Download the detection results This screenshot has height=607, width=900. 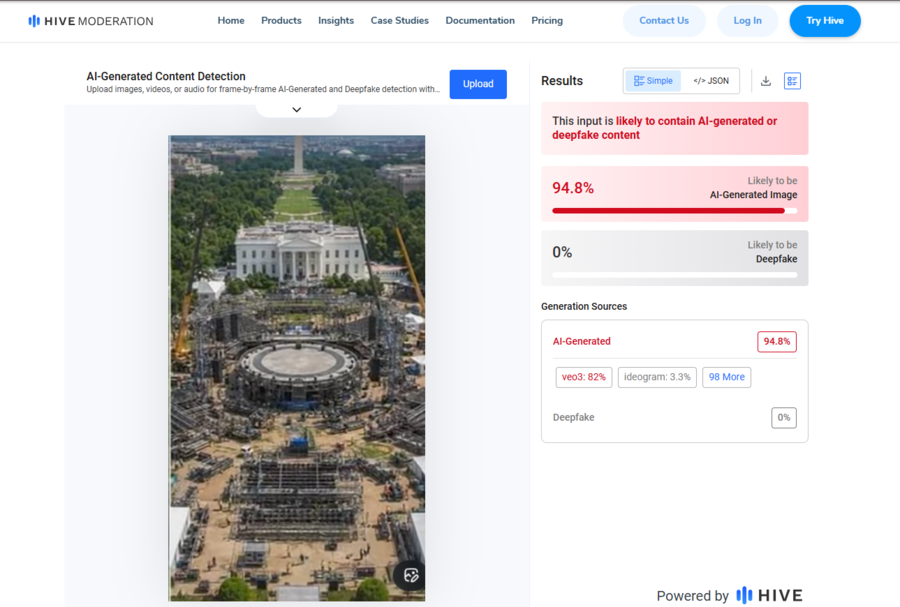(x=766, y=81)
